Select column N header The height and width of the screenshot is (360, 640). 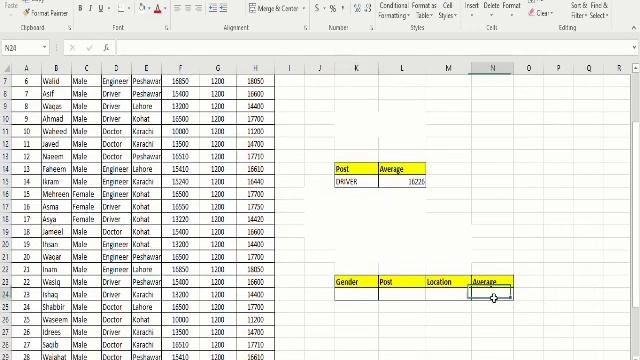point(492,68)
